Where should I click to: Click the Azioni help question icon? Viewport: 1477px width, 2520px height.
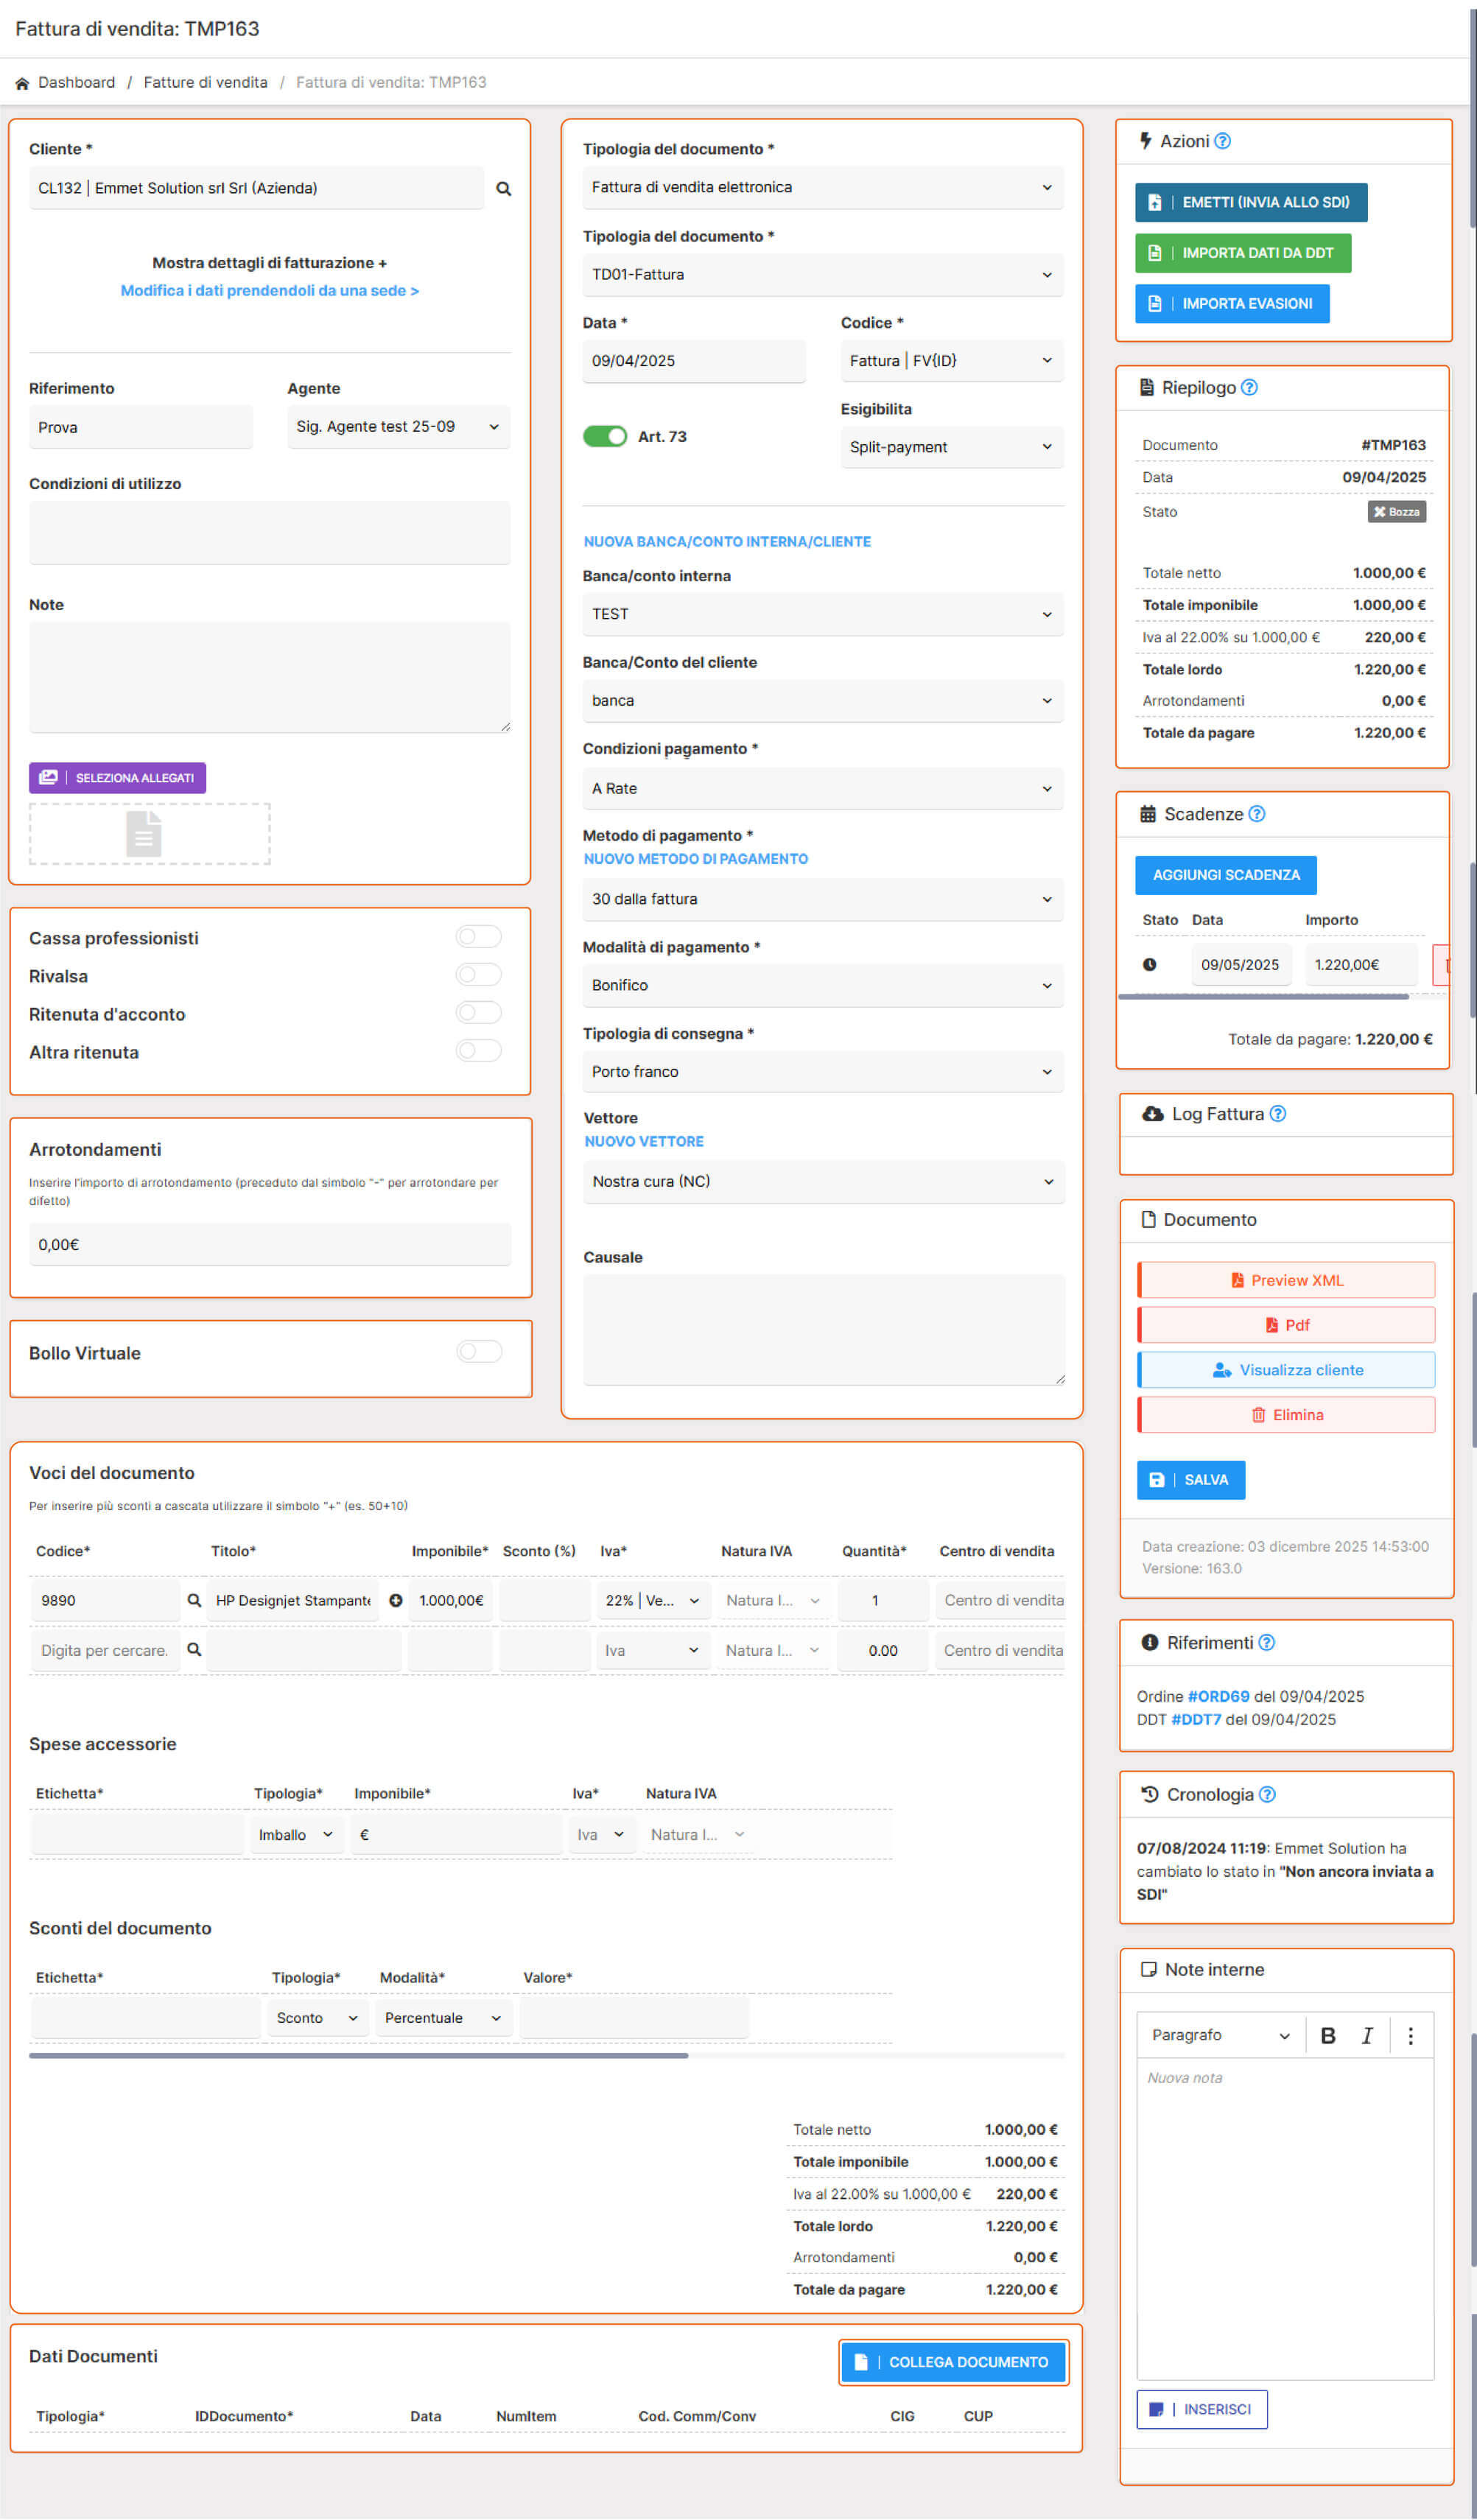click(x=1222, y=142)
